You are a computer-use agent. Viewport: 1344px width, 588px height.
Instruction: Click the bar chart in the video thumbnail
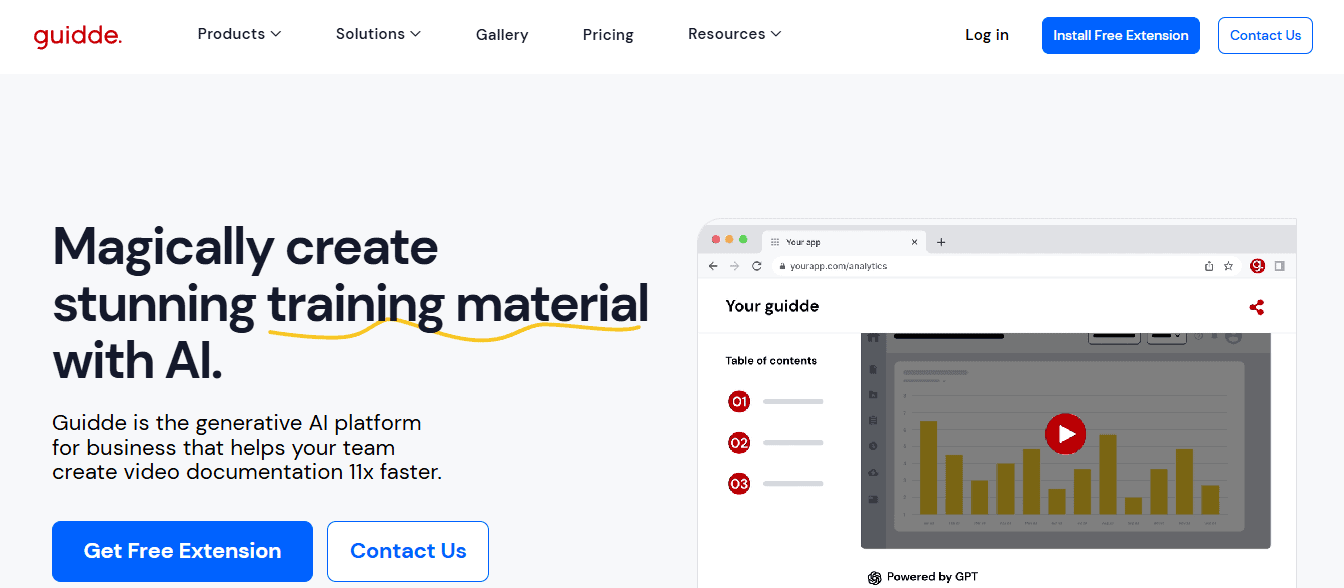click(x=1069, y=447)
